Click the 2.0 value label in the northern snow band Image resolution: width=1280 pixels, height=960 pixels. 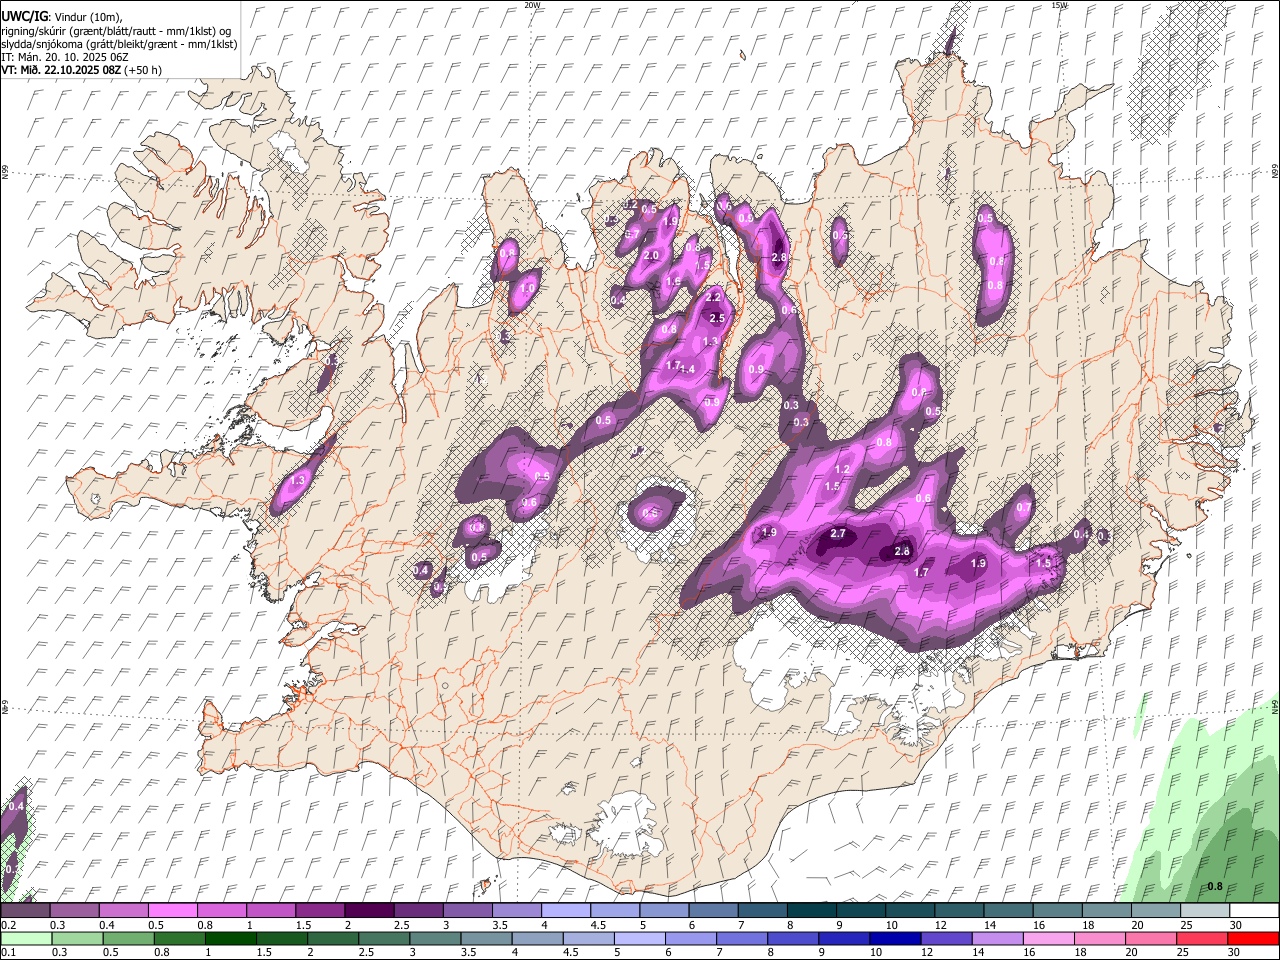651,256
